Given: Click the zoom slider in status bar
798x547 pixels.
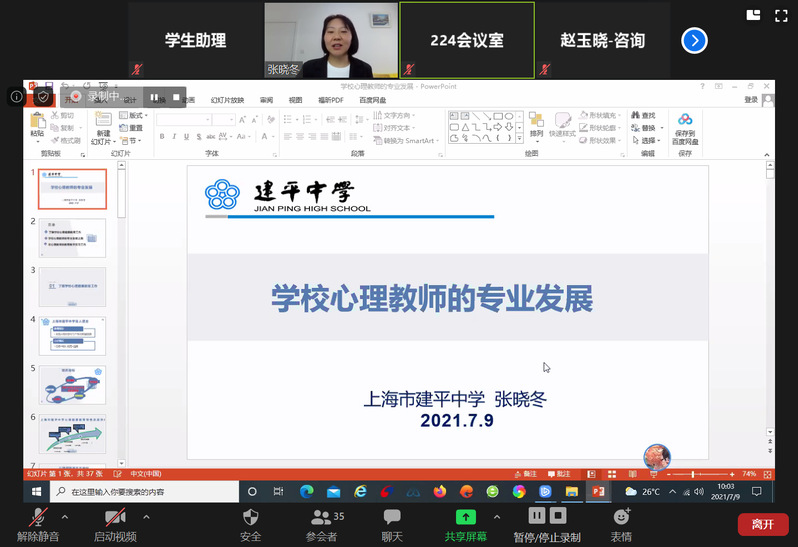Looking at the screenshot, I should [x=693, y=474].
